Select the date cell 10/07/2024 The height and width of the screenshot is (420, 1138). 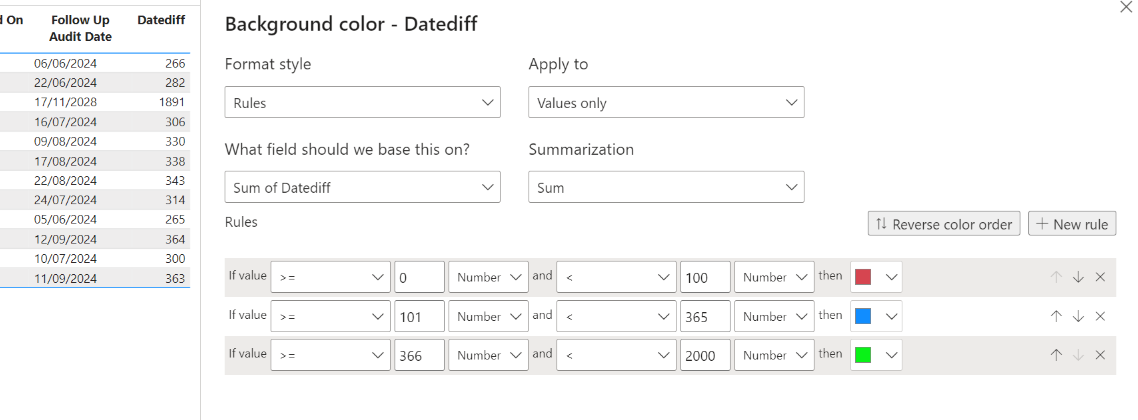(65, 259)
